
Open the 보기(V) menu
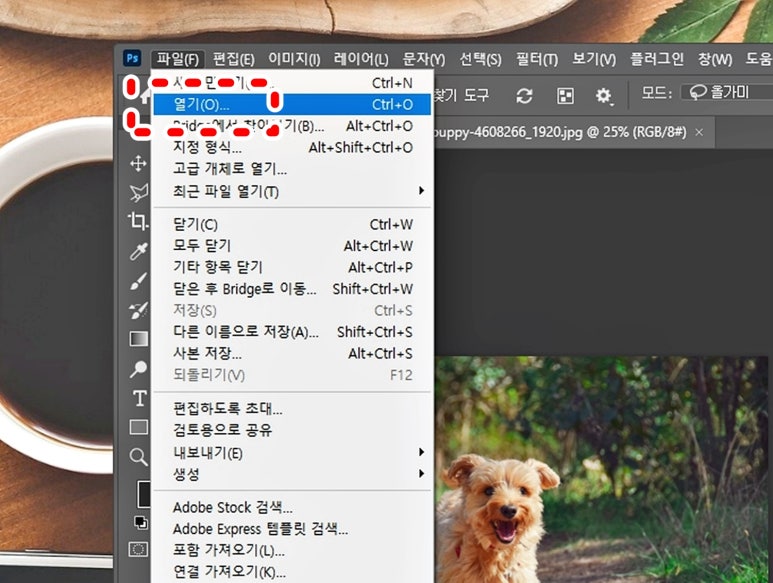click(594, 59)
